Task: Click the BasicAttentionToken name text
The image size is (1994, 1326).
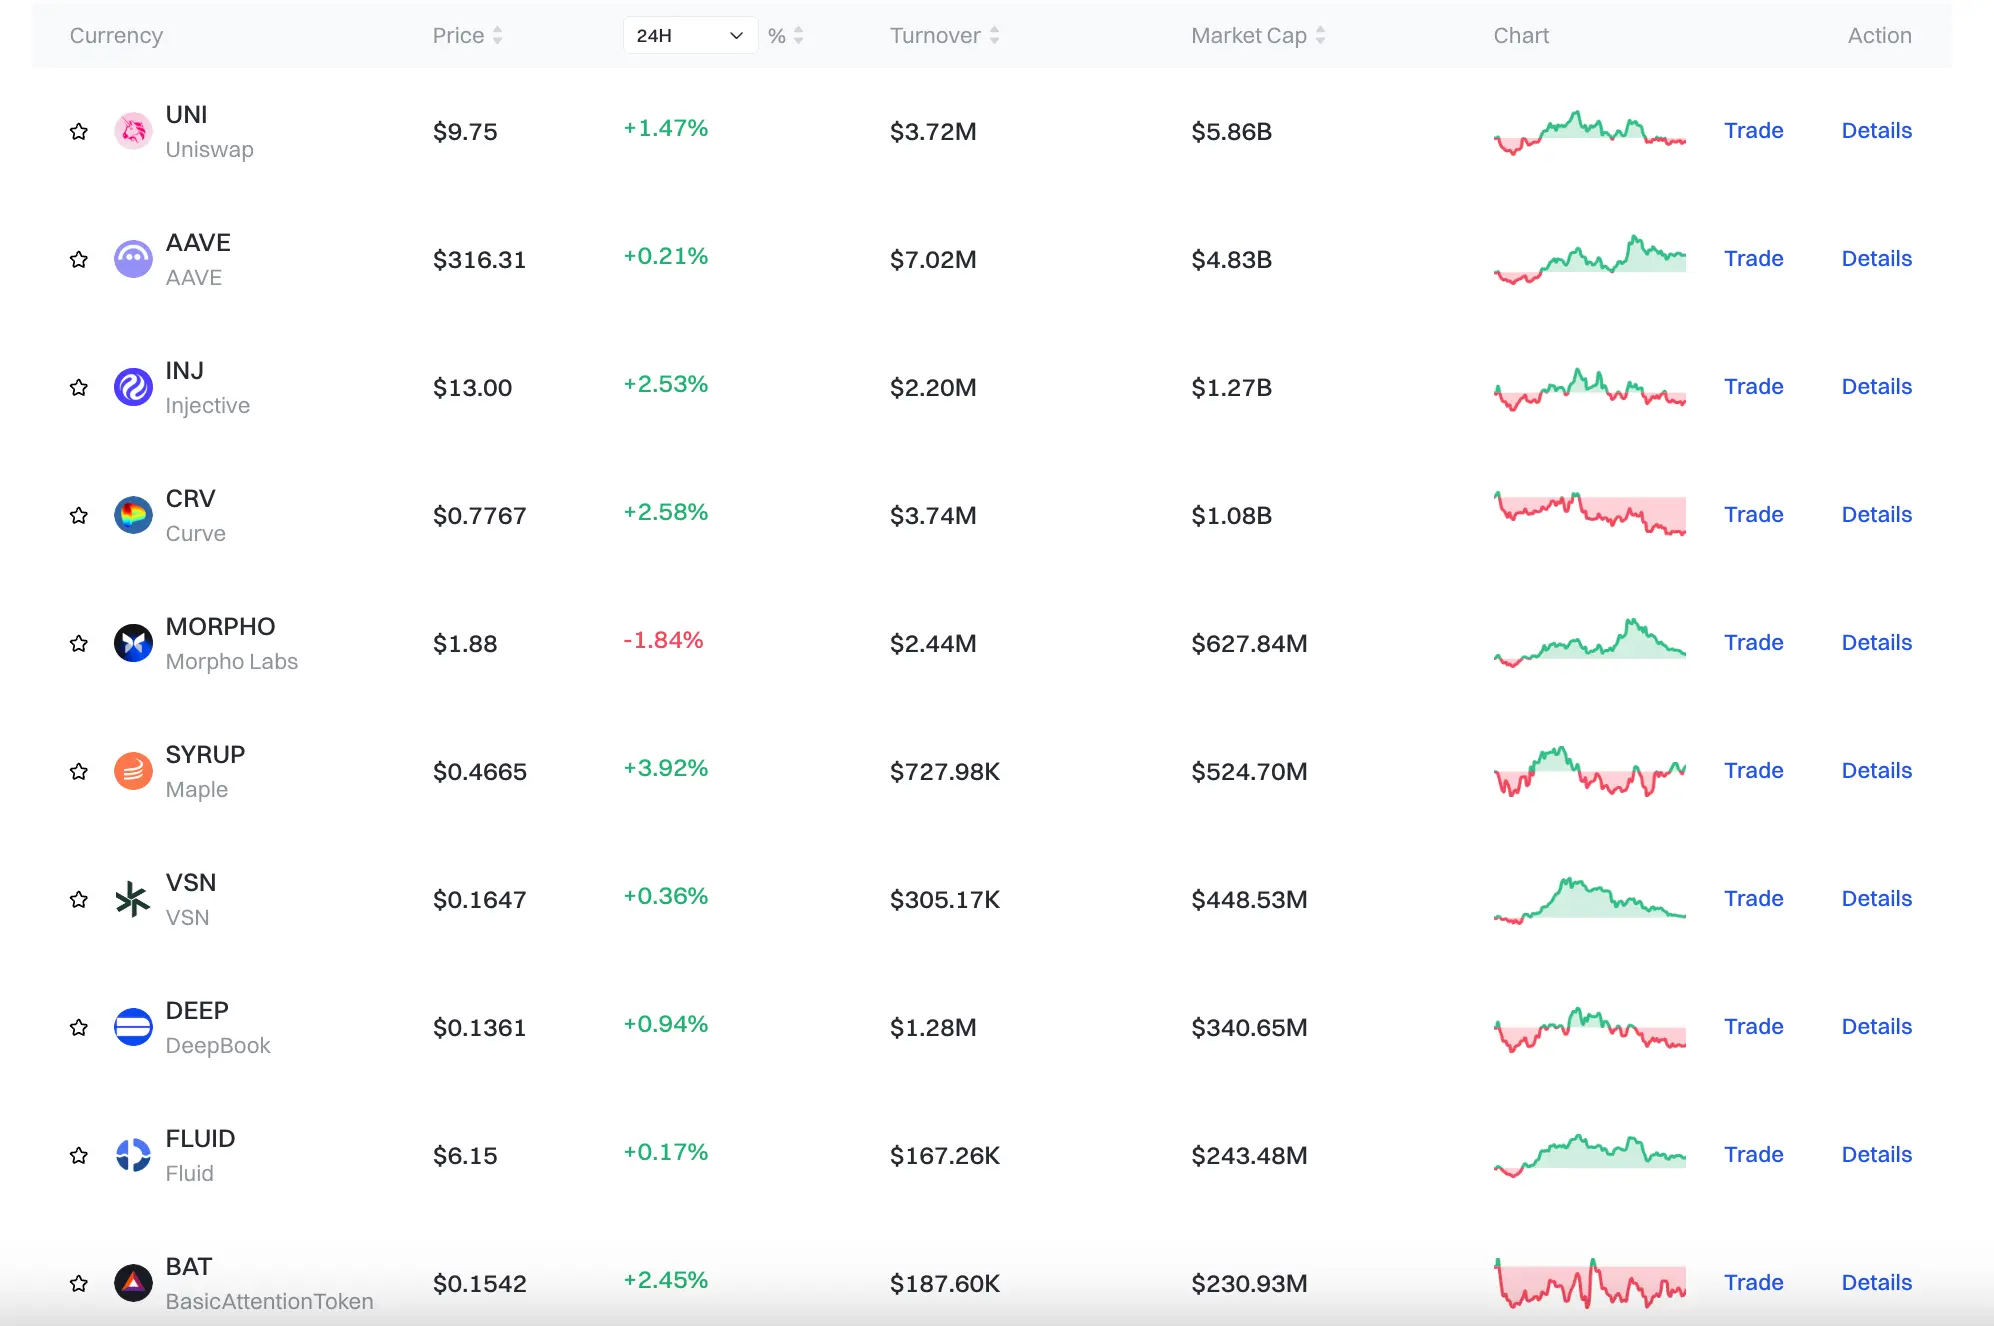Action: click(269, 1302)
